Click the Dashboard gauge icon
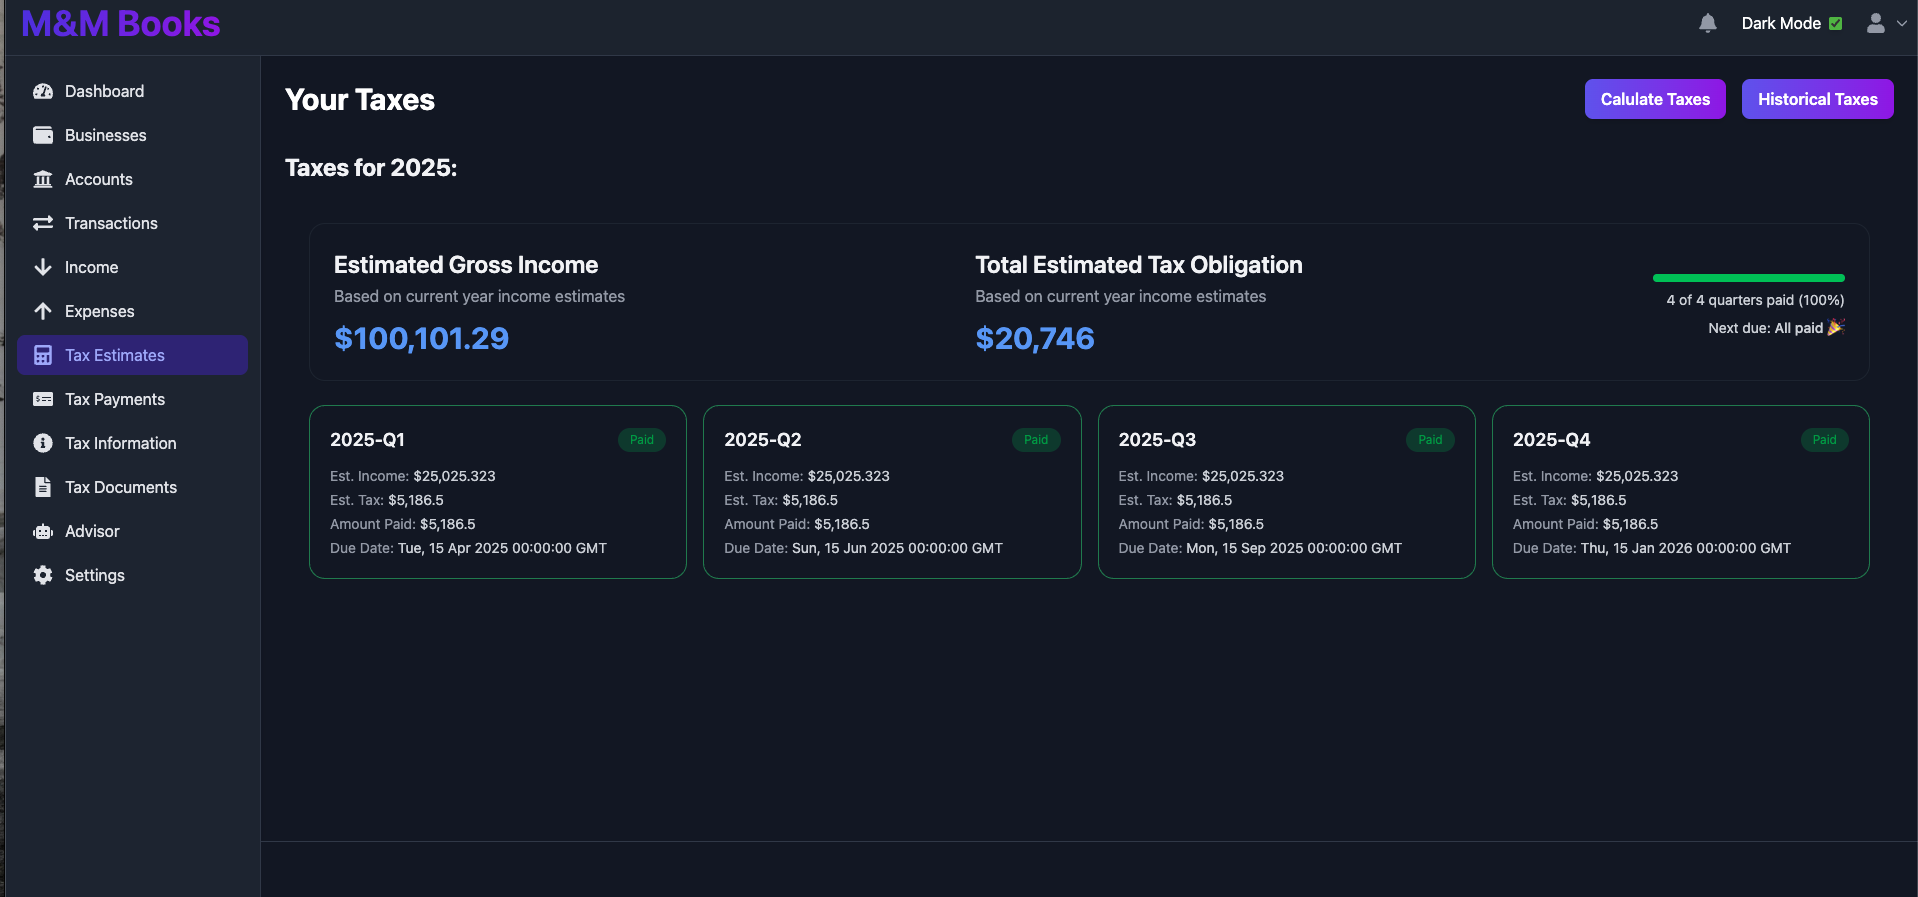This screenshot has width=1918, height=897. point(43,91)
